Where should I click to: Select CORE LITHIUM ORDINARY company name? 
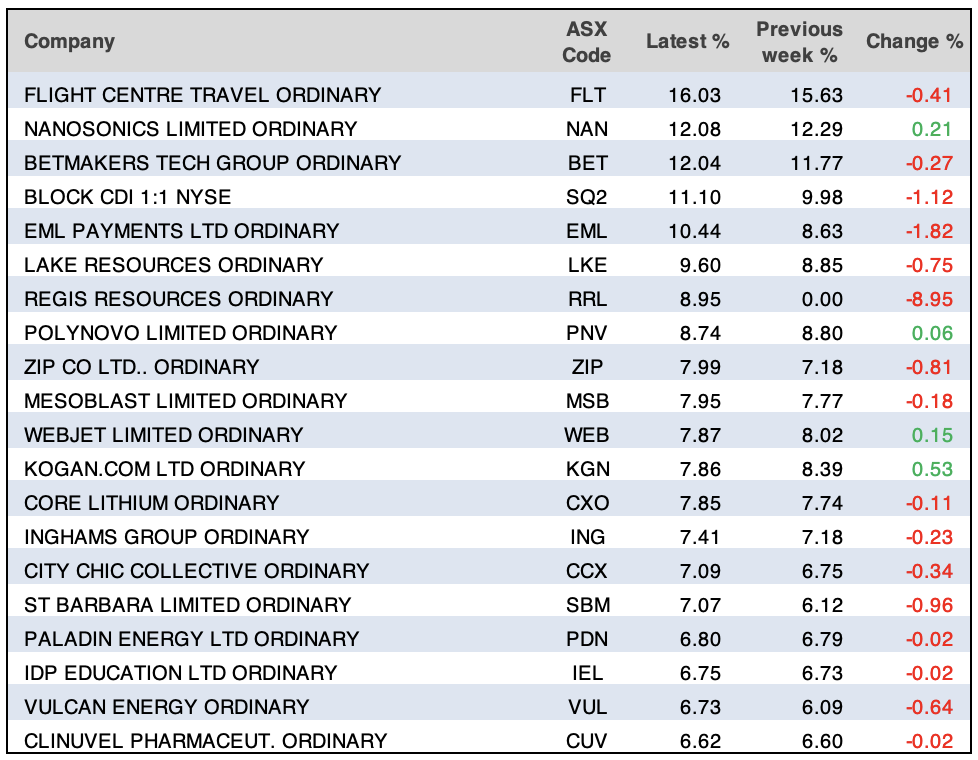click(x=151, y=503)
